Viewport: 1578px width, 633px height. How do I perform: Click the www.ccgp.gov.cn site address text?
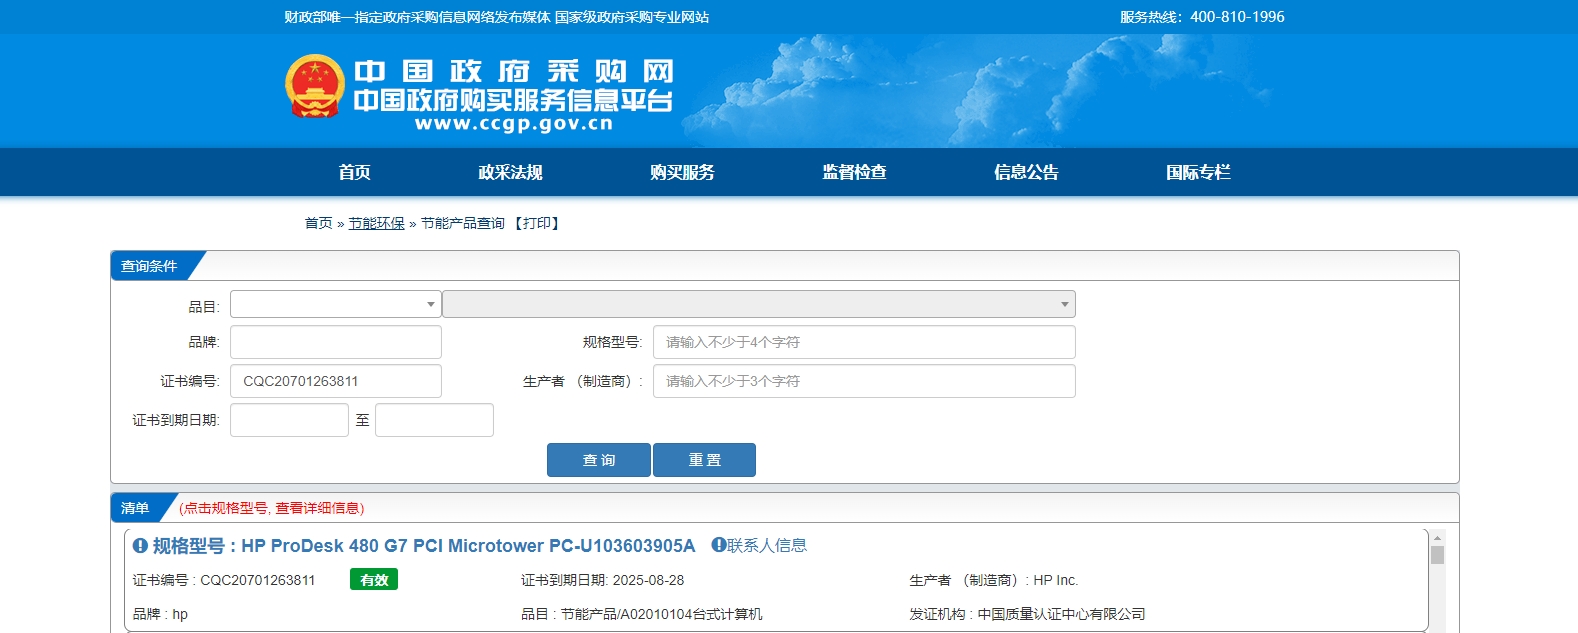click(x=514, y=124)
